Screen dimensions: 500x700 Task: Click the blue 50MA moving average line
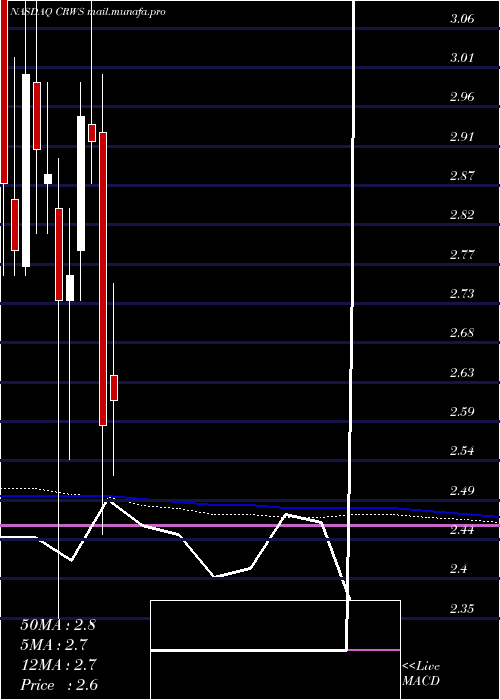250,504
